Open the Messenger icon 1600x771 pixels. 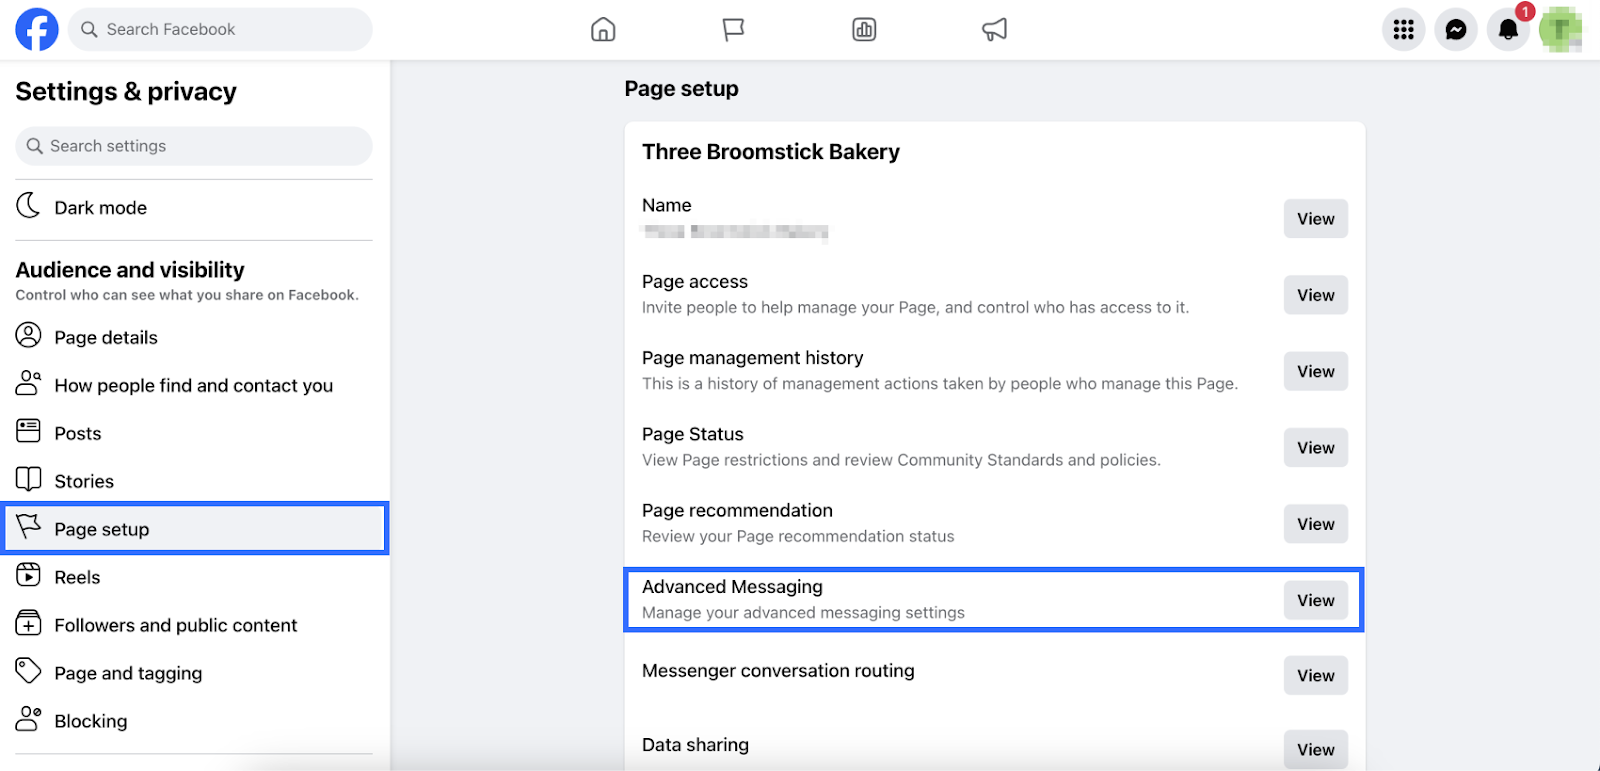pyautogui.click(x=1456, y=30)
